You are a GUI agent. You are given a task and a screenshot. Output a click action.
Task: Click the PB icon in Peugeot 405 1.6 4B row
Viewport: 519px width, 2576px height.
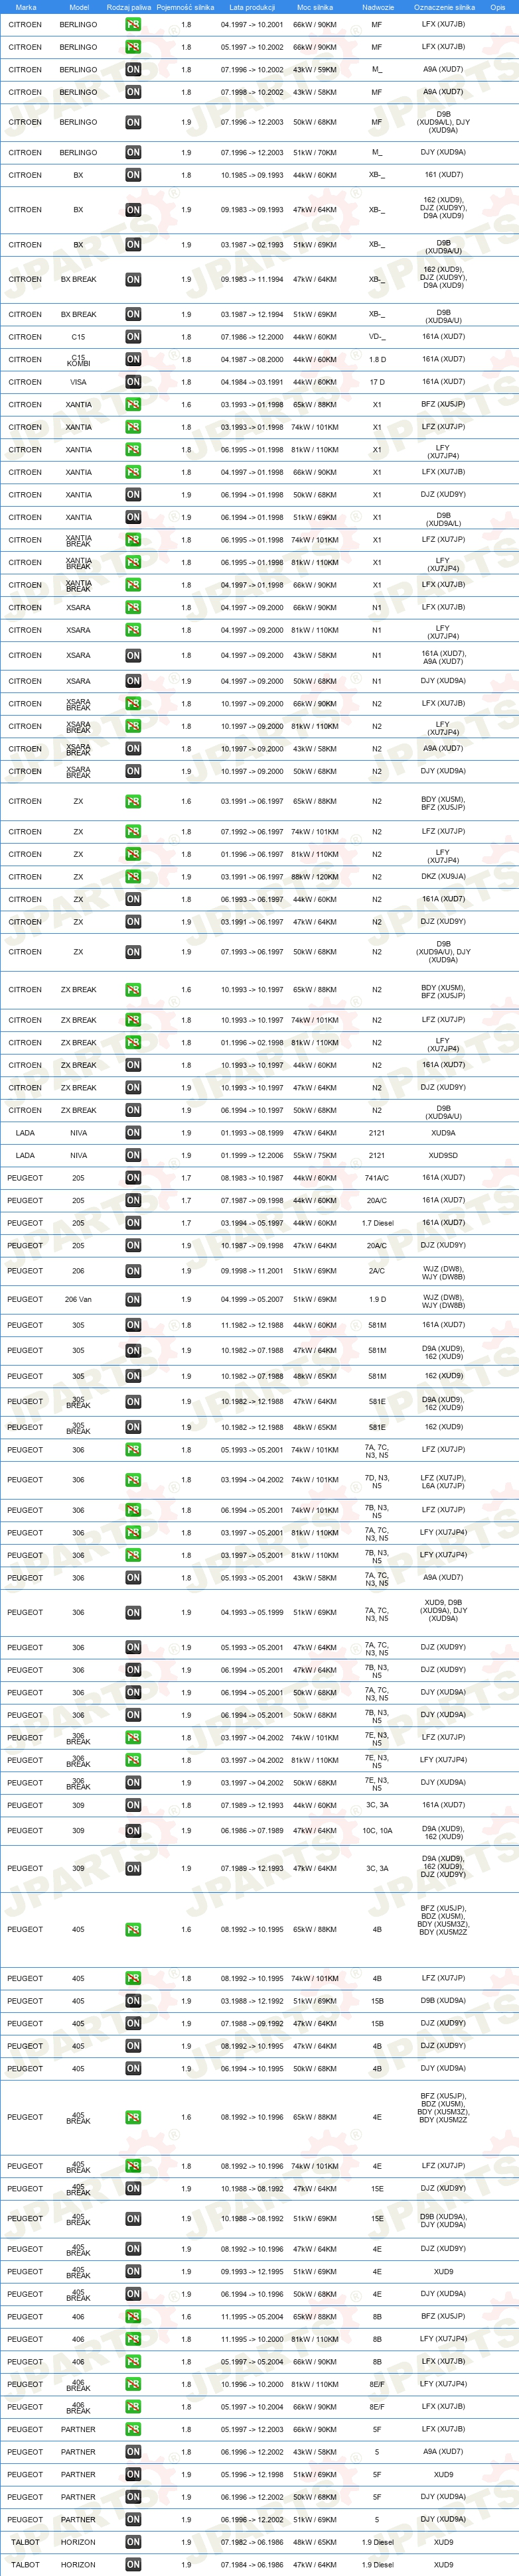pos(133,1930)
